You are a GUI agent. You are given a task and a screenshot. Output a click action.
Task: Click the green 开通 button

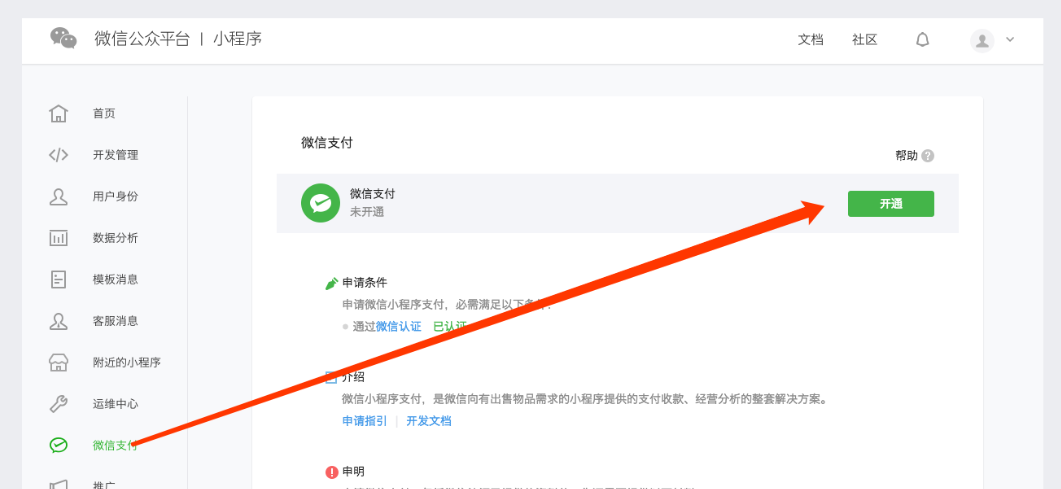click(890, 204)
